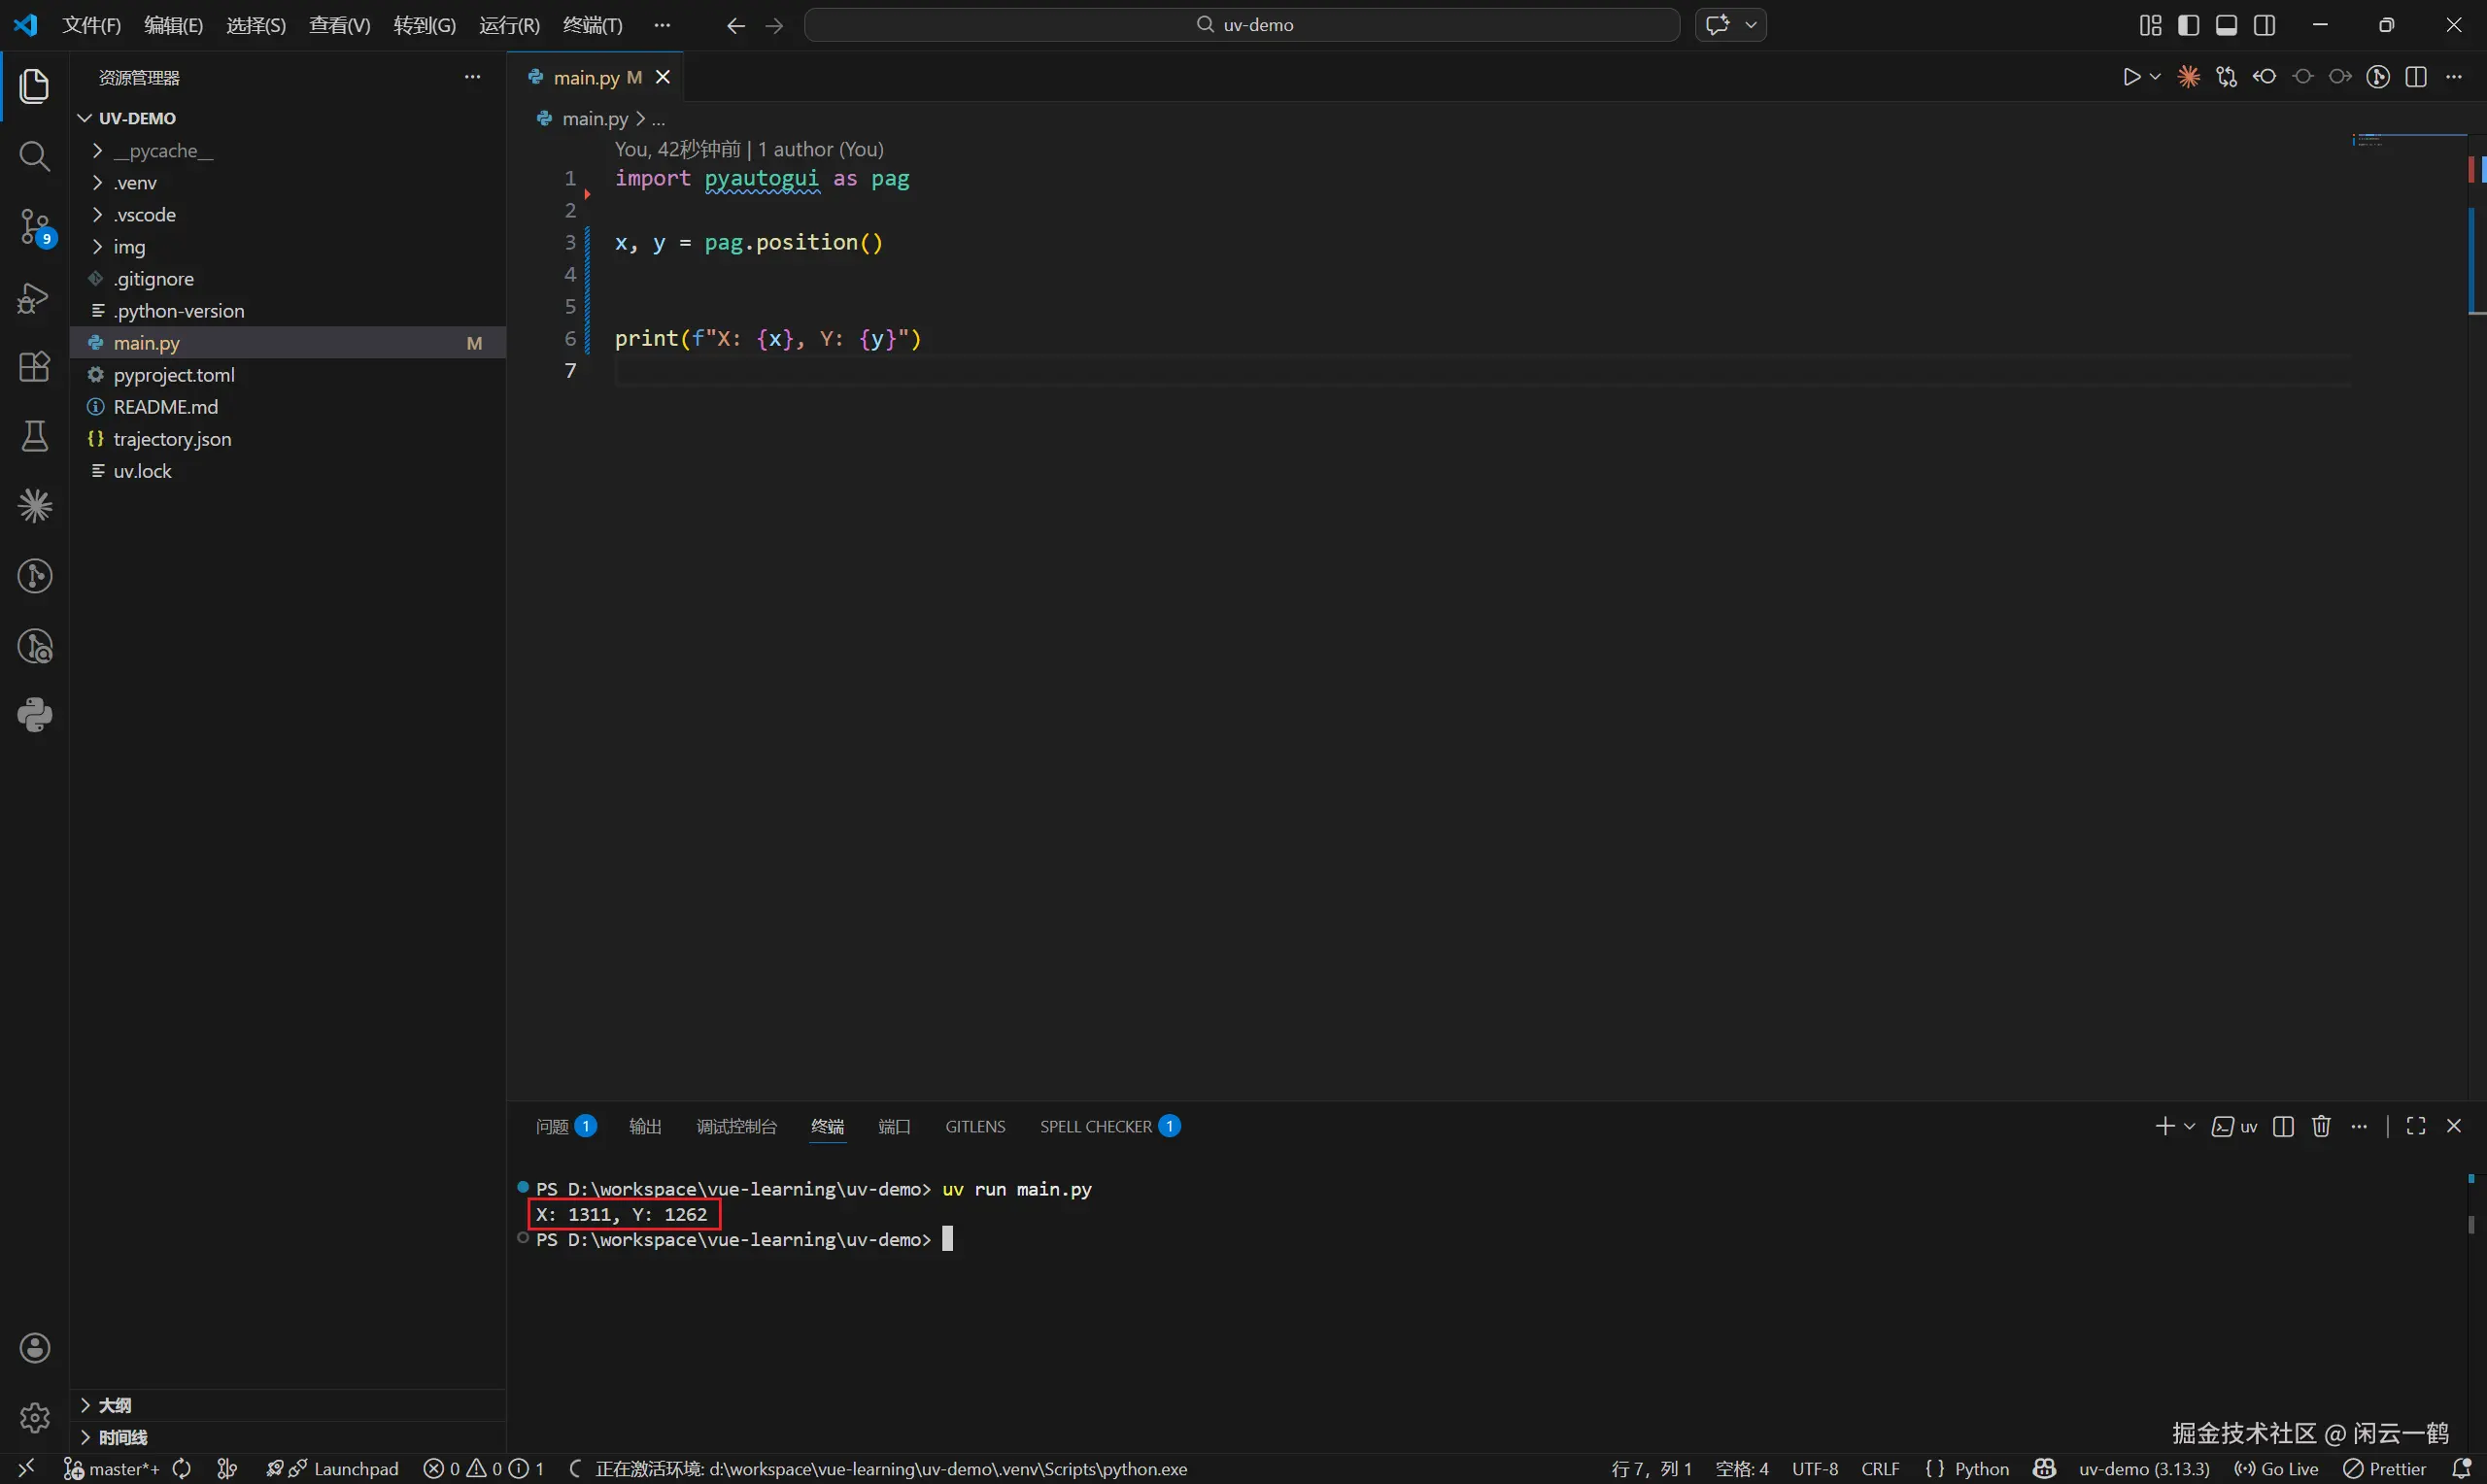
Task: Open the Extensions view
Action: coord(34,366)
